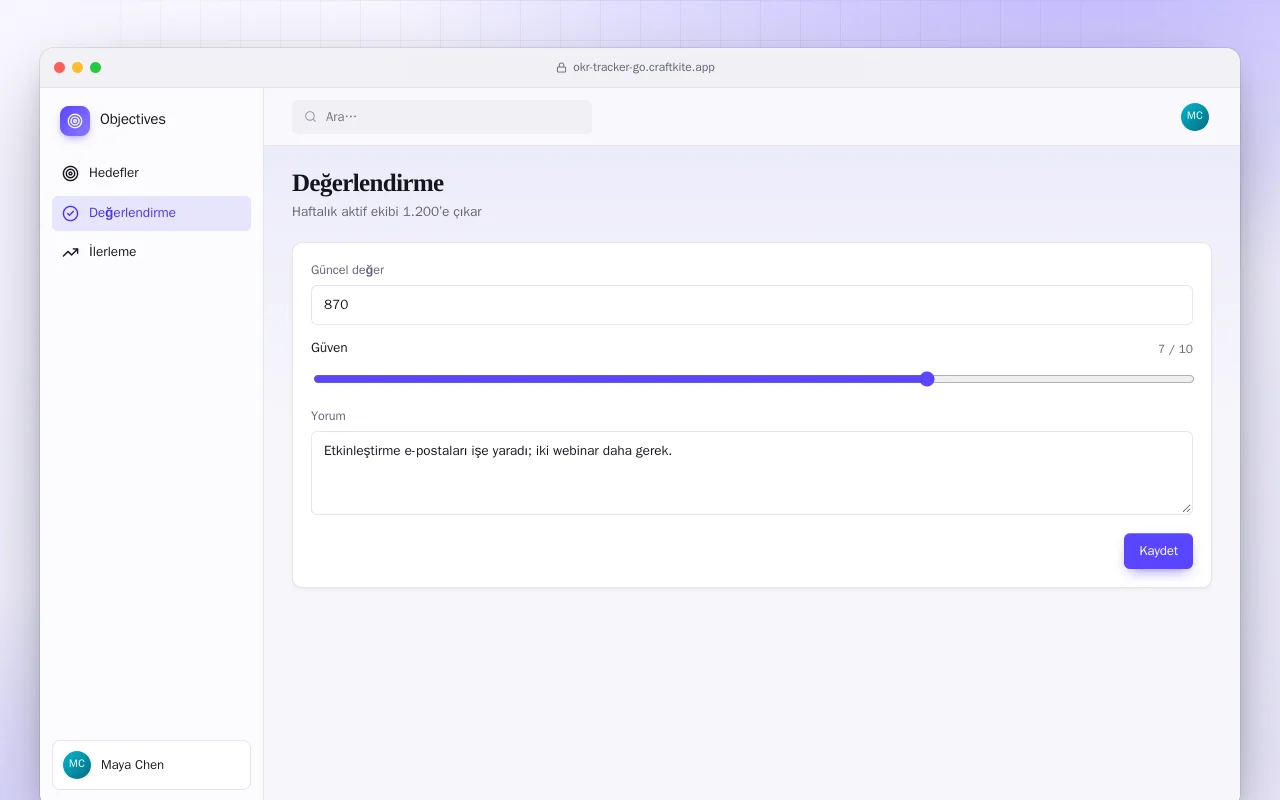Click the Değerlendirme checkmark circle icon
The width and height of the screenshot is (1280, 800).
click(70, 213)
